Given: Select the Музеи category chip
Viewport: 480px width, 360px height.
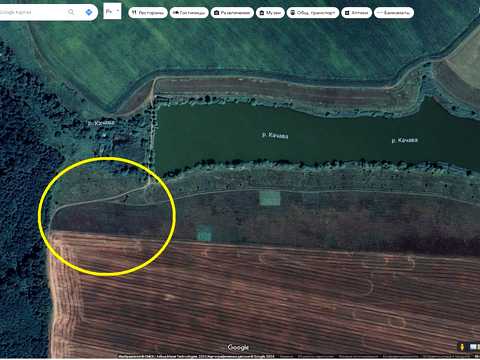Looking at the screenshot, I should (x=270, y=13).
